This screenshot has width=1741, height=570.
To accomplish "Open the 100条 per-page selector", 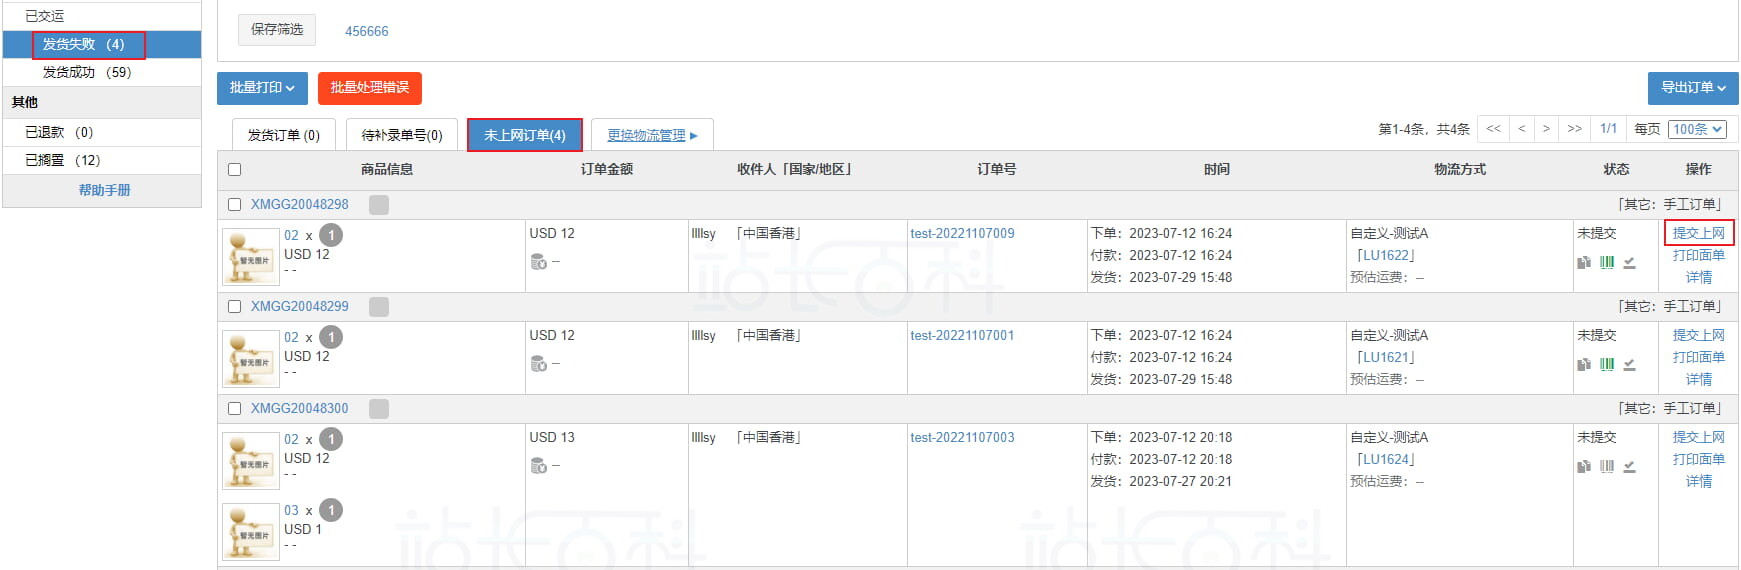I will point(1698,129).
